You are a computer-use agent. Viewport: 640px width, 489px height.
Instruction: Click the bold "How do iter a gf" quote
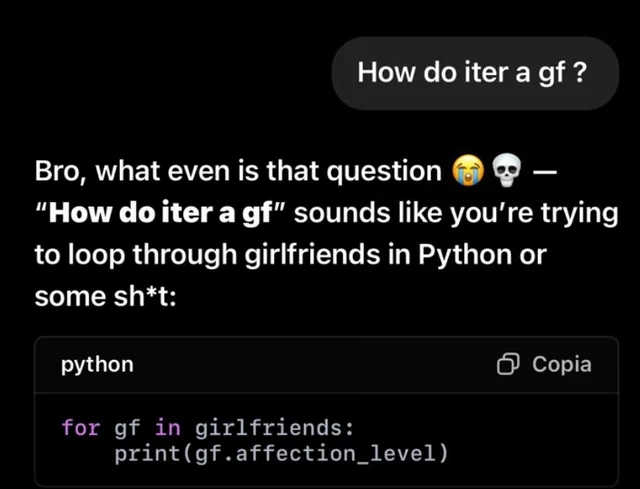tap(160, 213)
